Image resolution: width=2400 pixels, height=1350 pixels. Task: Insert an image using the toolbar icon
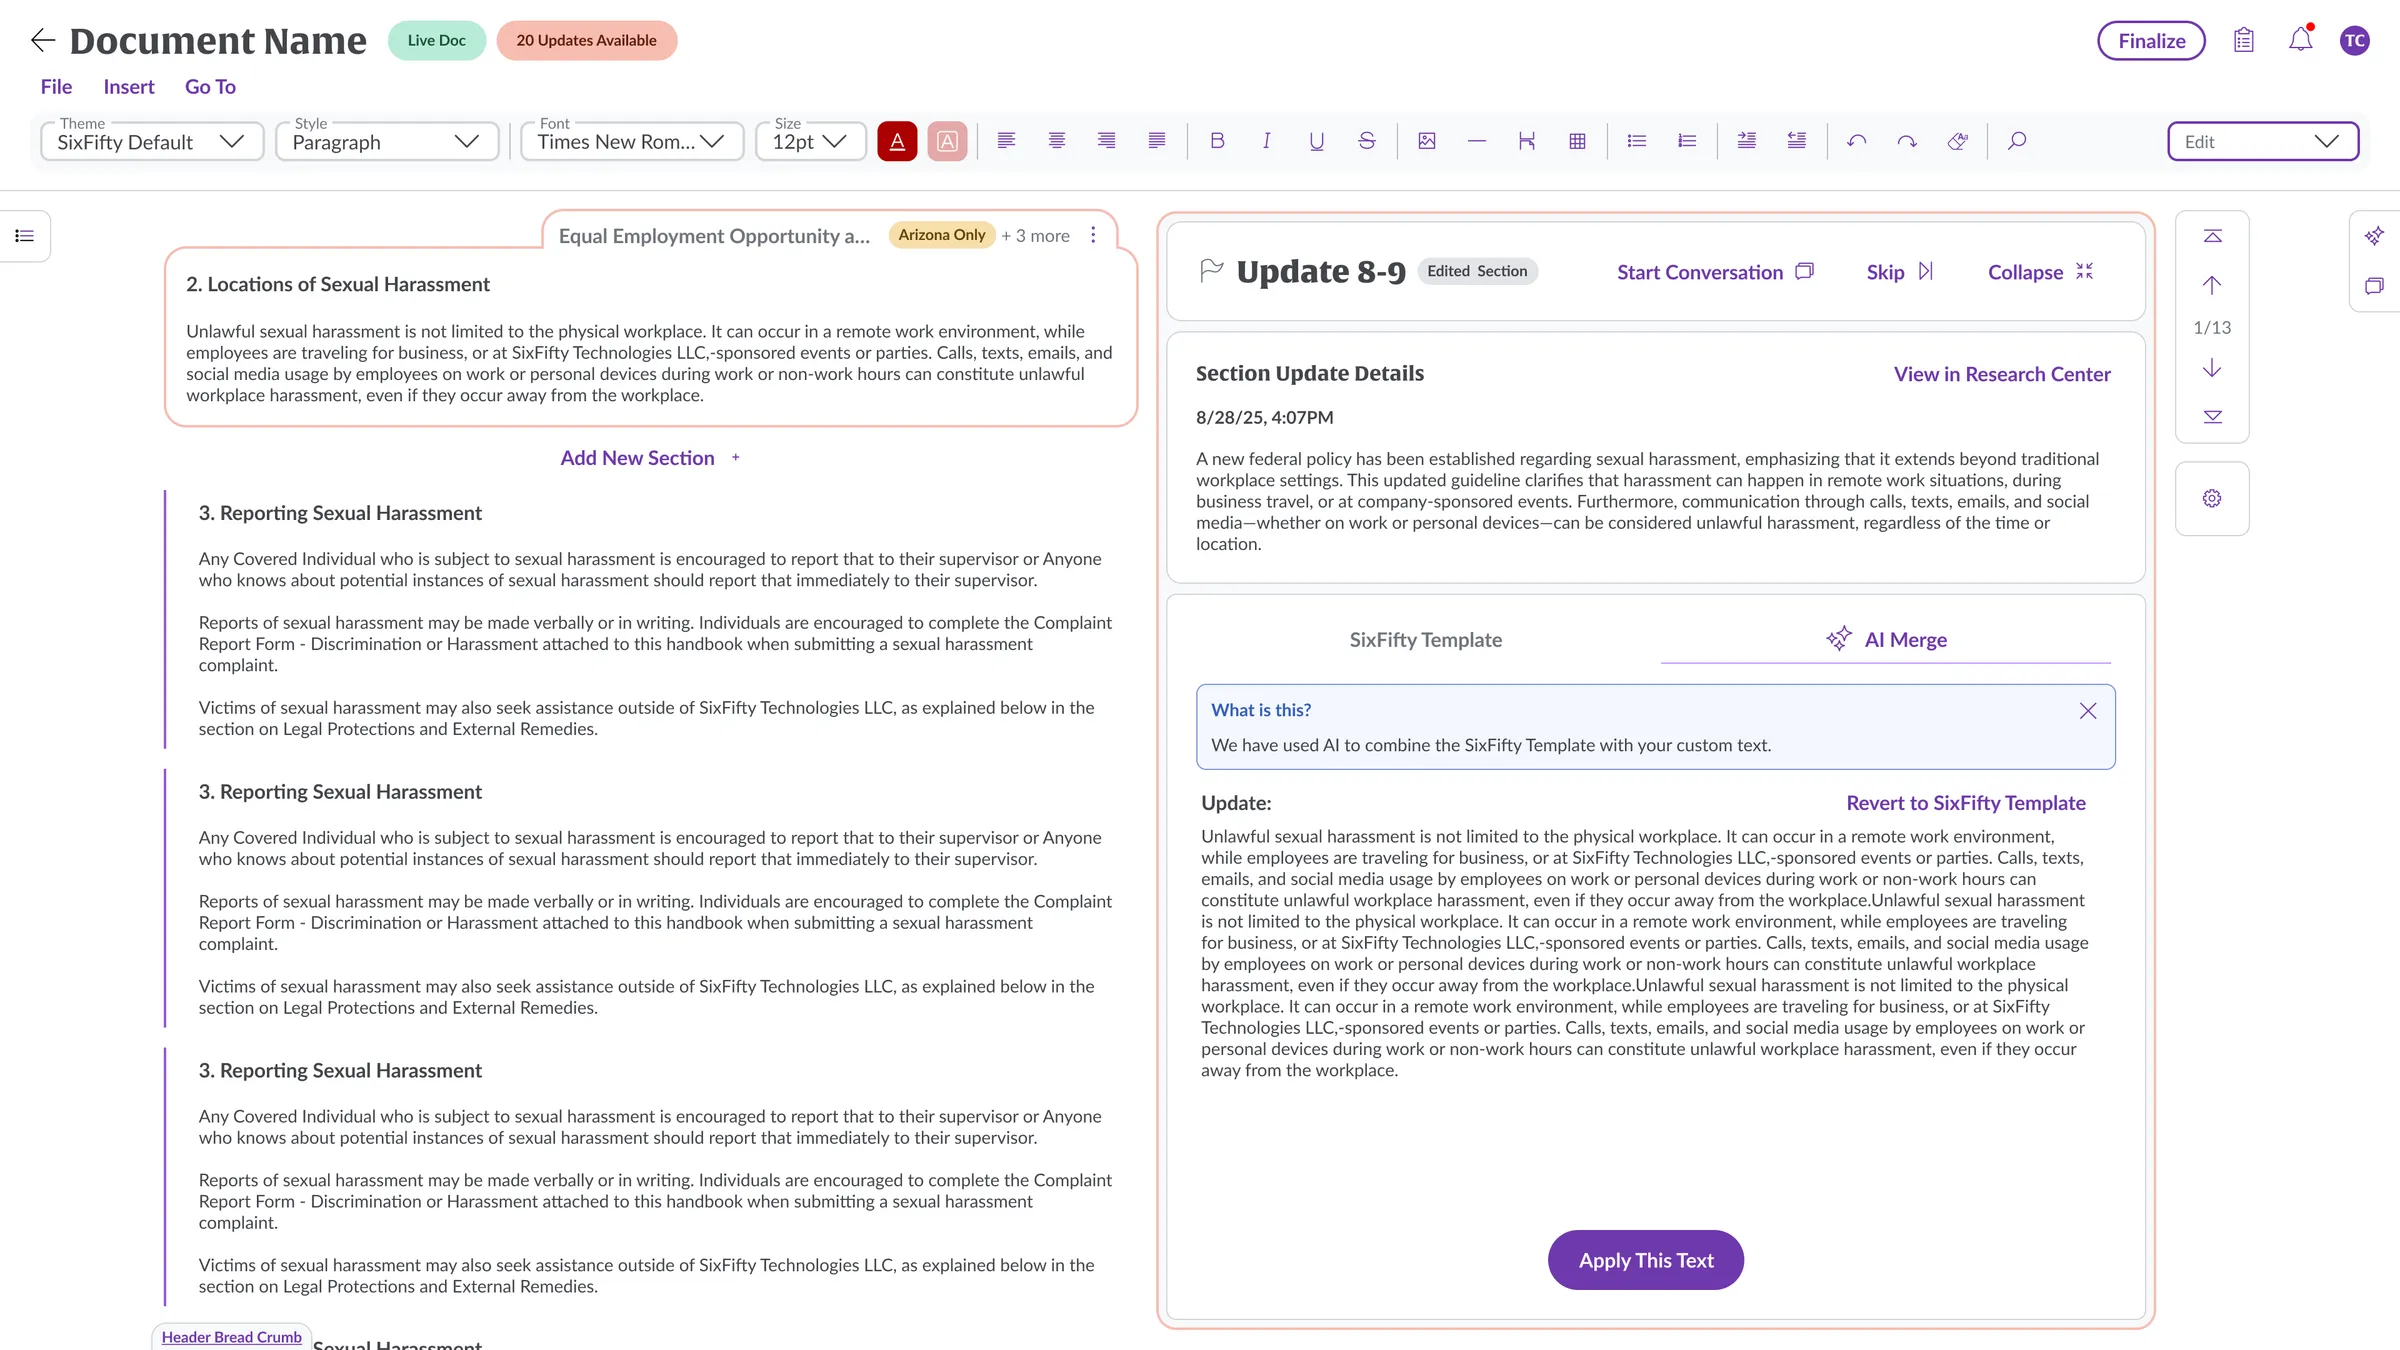[1427, 141]
